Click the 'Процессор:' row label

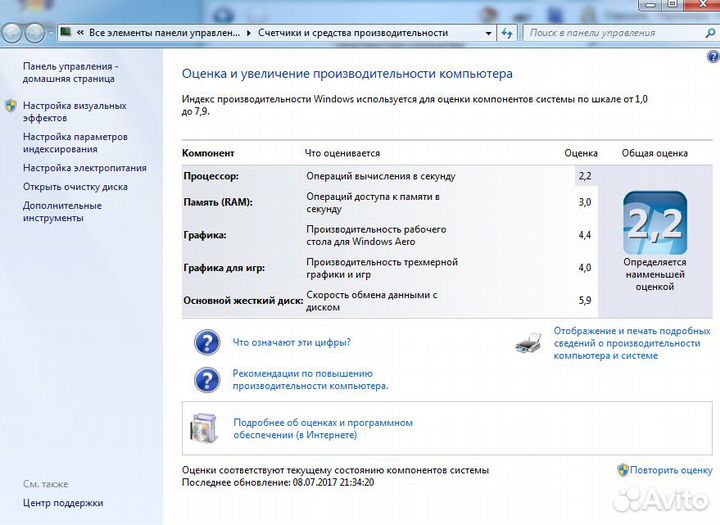tap(211, 176)
